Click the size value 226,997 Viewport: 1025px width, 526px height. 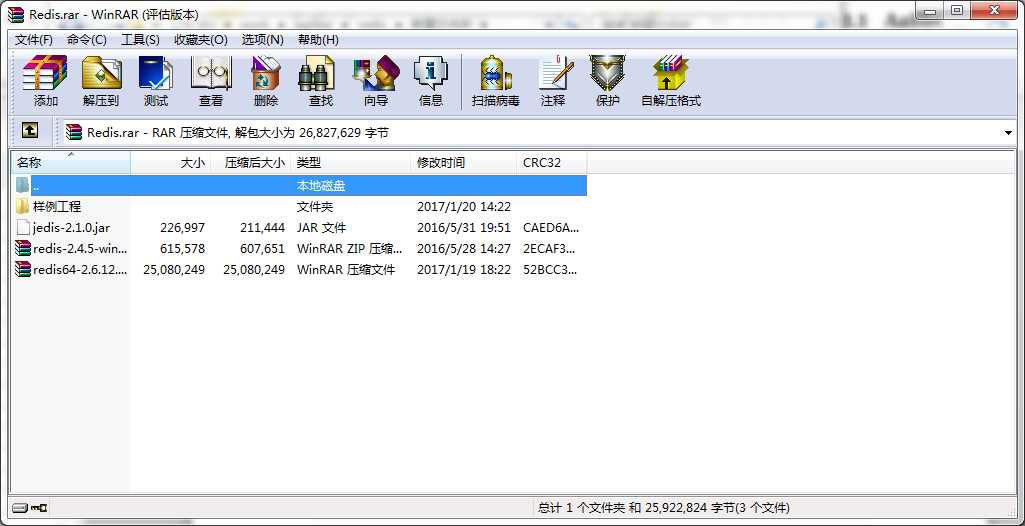point(182,227)
